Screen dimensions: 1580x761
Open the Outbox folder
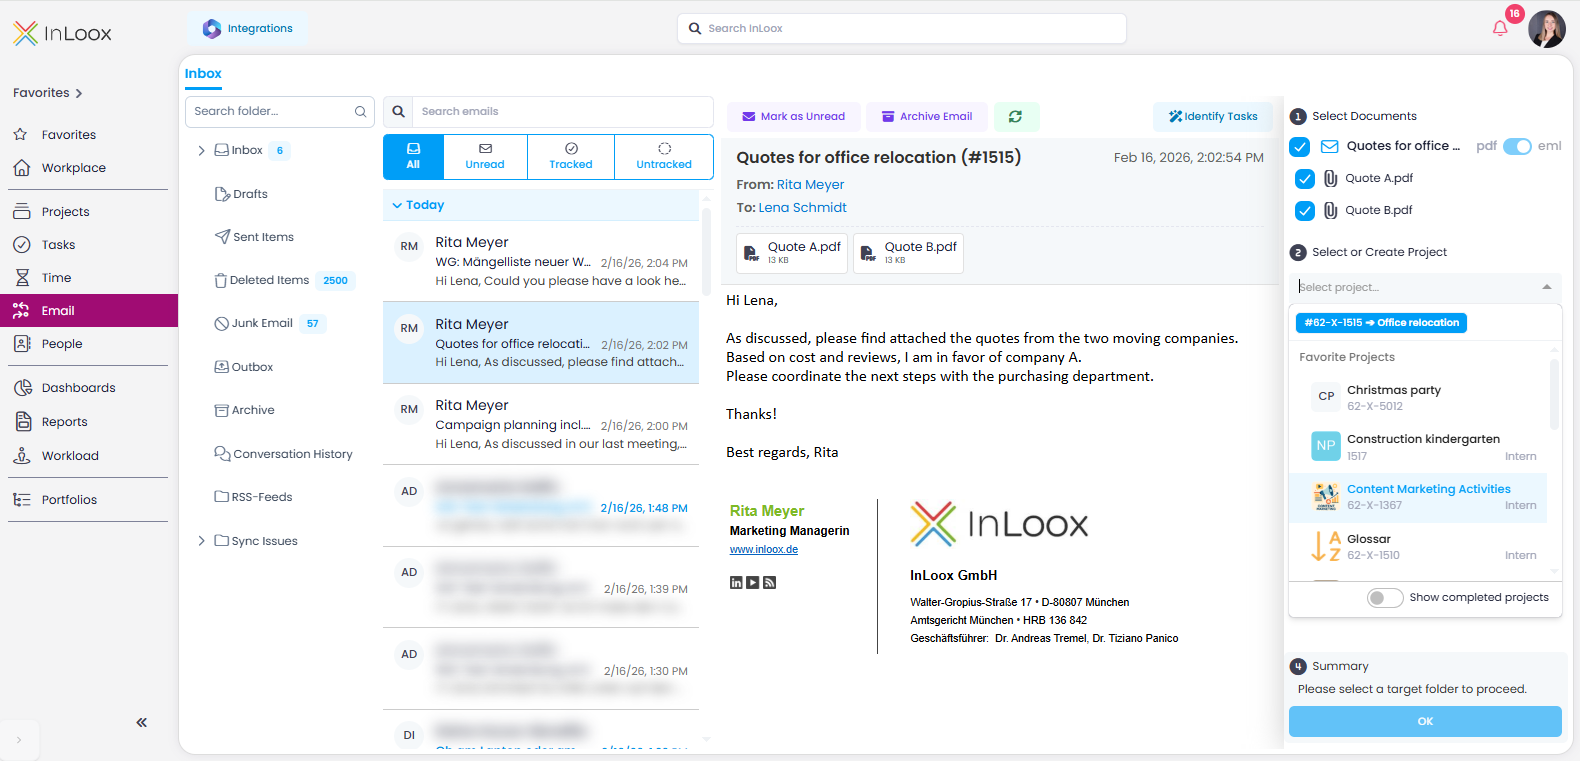[x=244, y=367]
